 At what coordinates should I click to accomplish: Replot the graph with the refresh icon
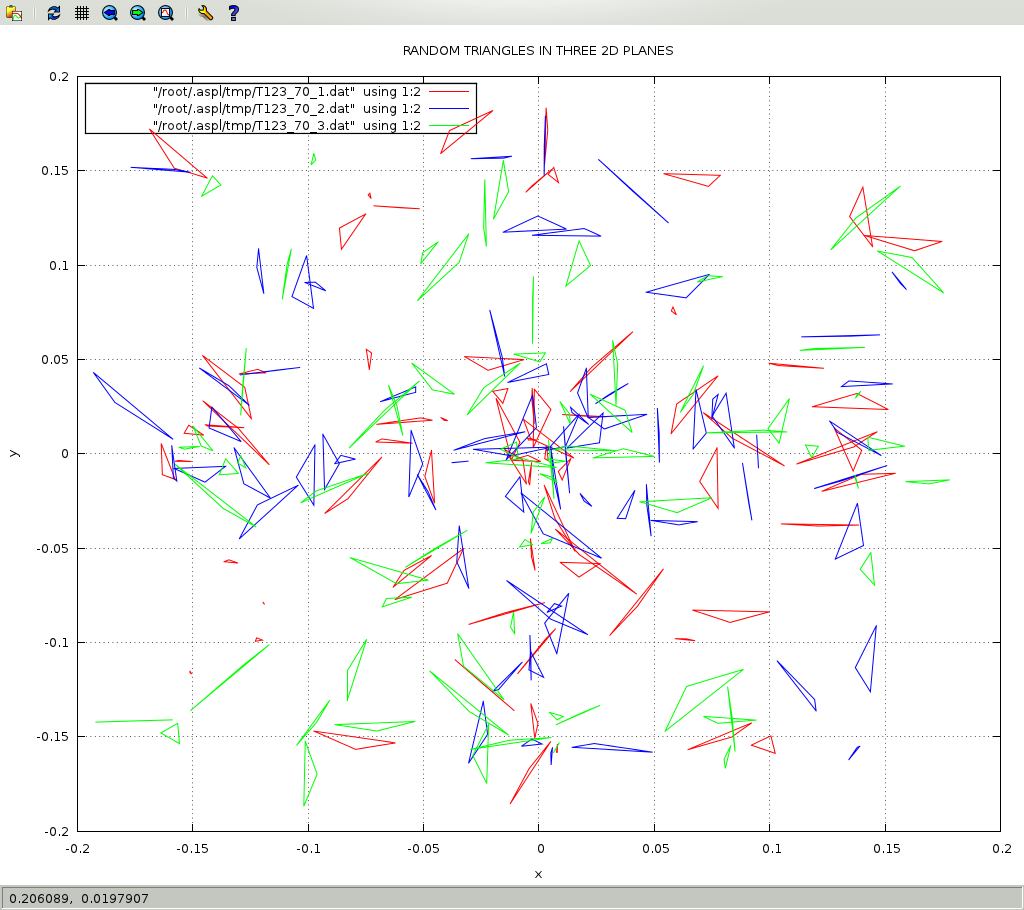tap(54, 13)
